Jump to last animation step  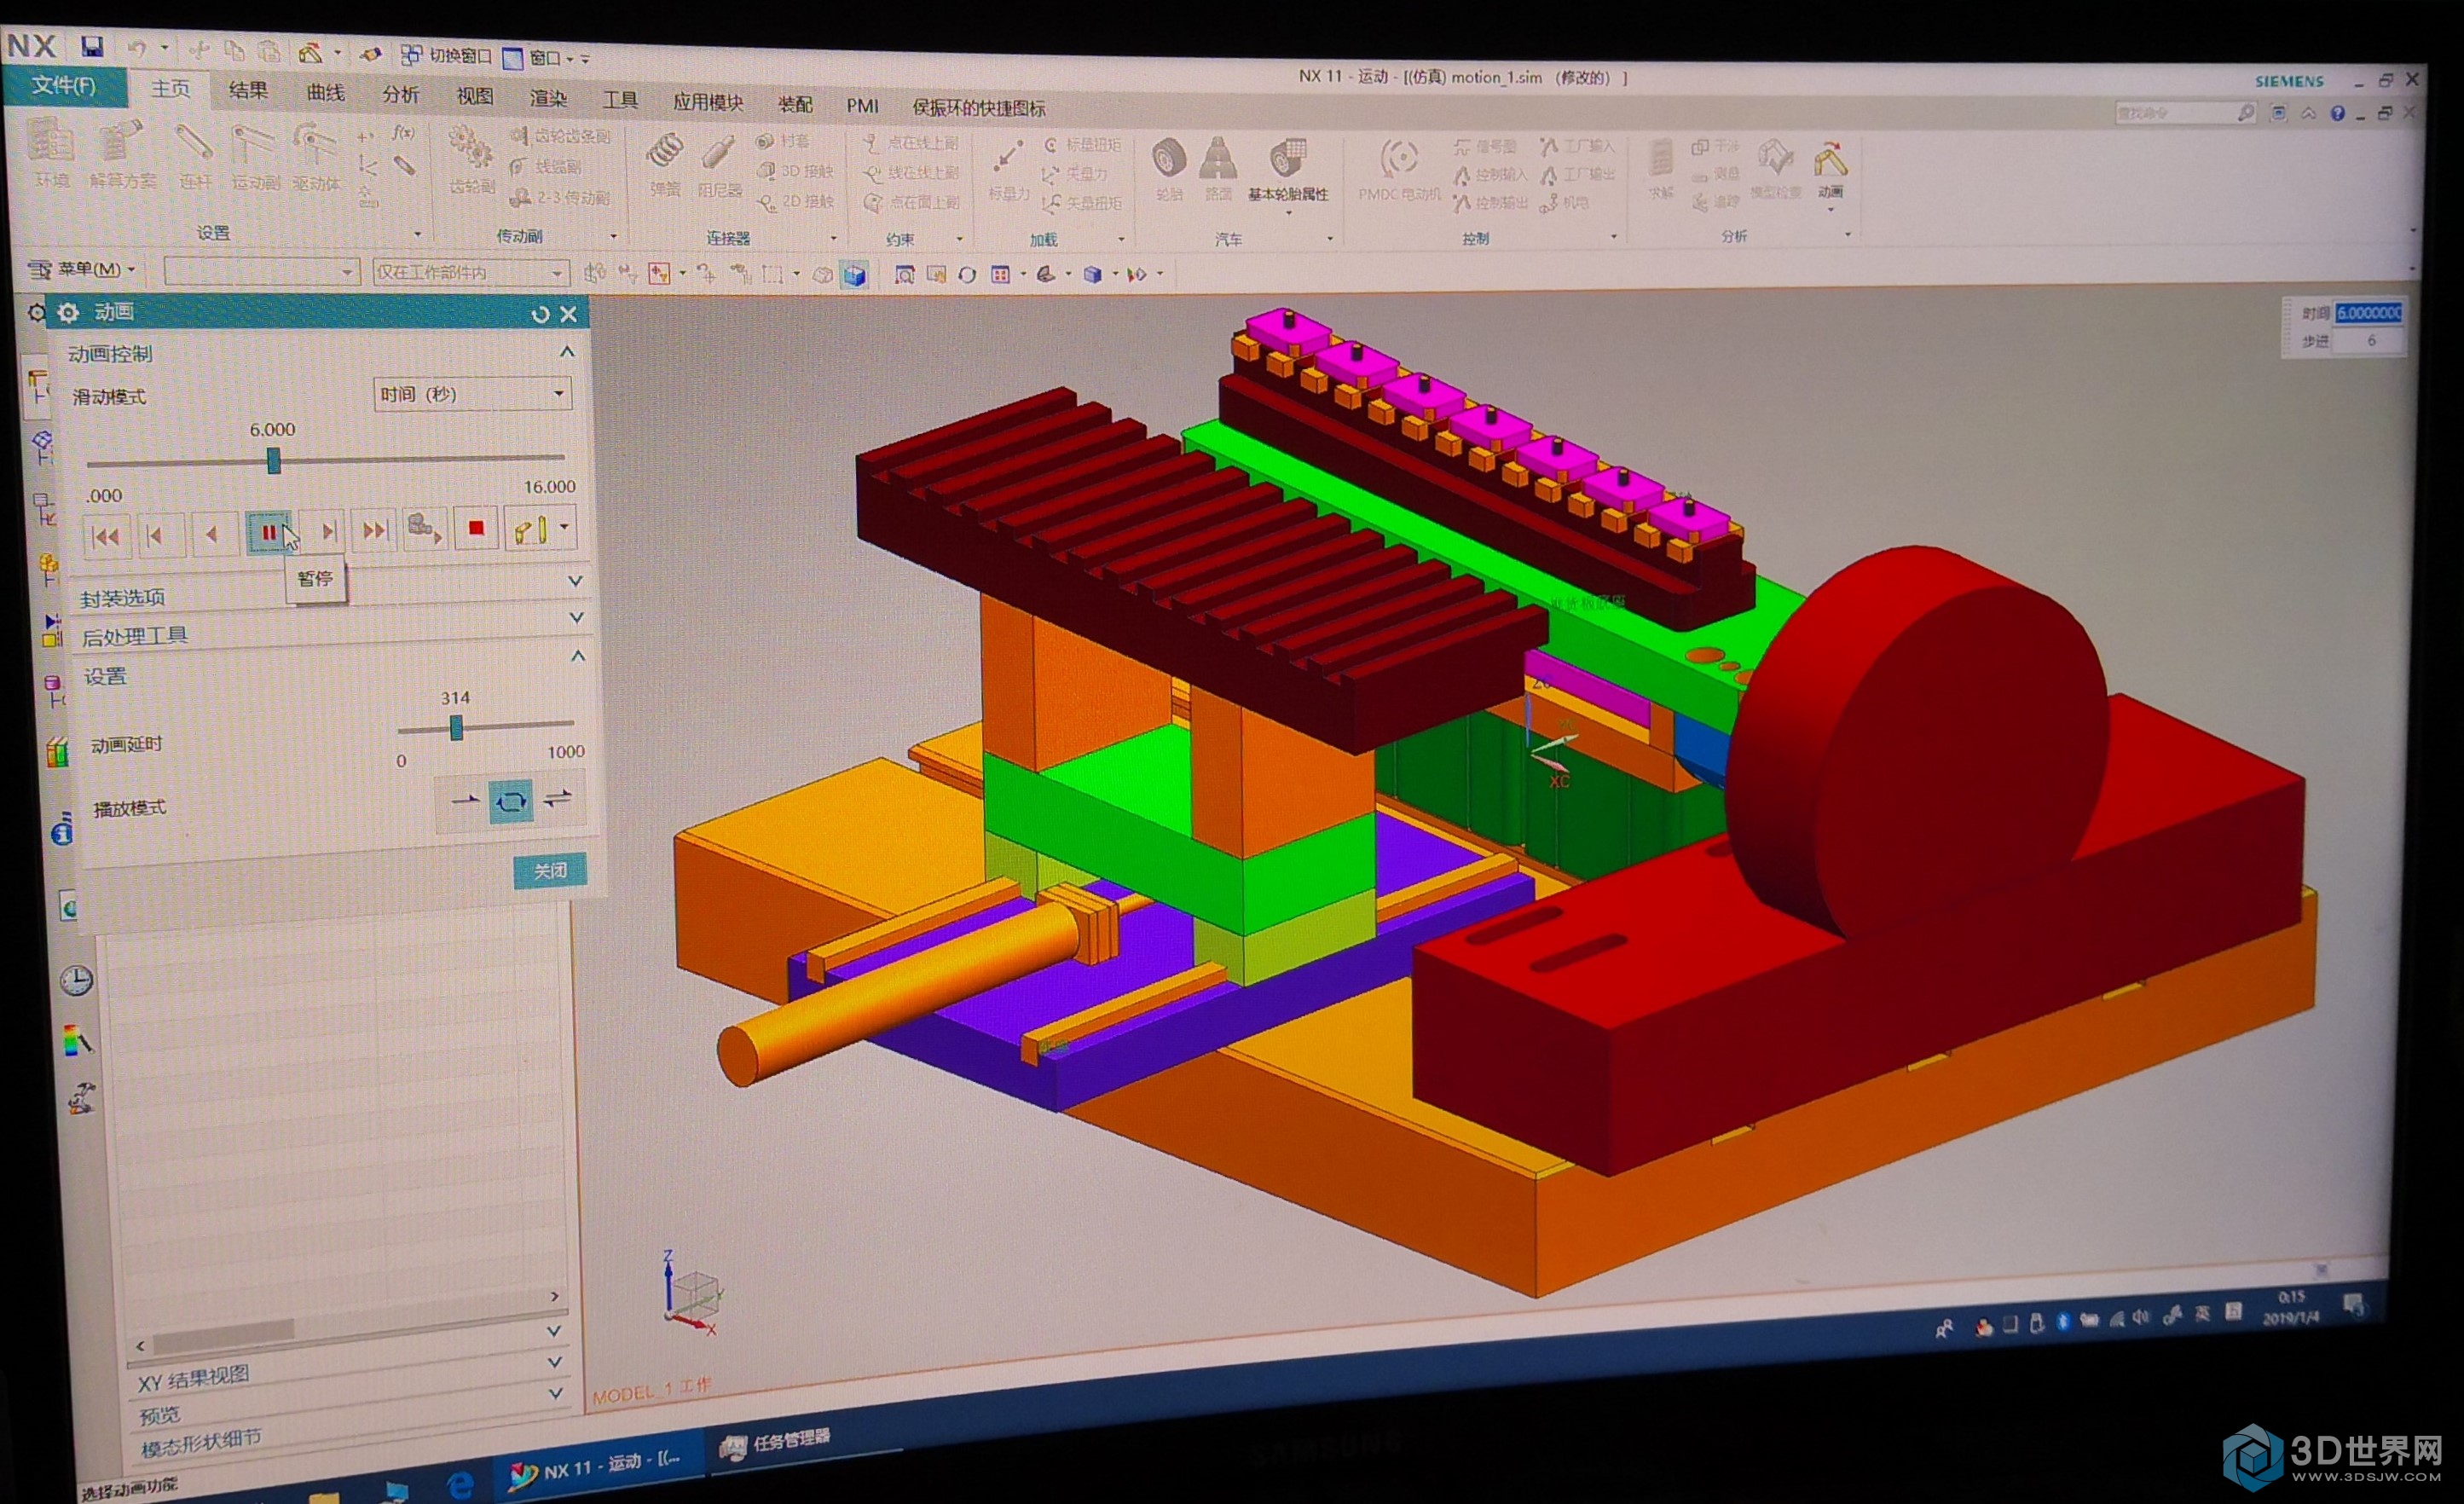375,530
